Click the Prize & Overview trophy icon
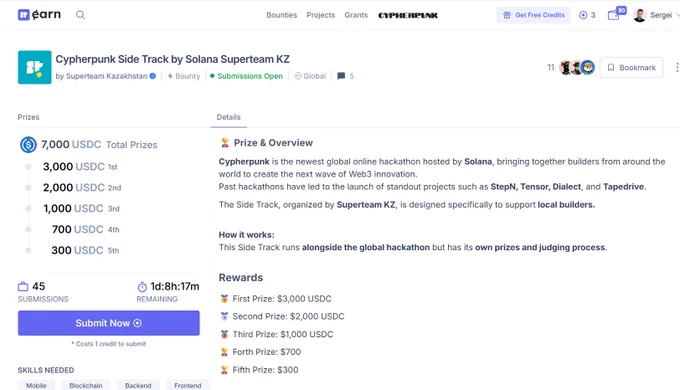Image resolution: width=680 pixels, height=390 pixels. 225,142
